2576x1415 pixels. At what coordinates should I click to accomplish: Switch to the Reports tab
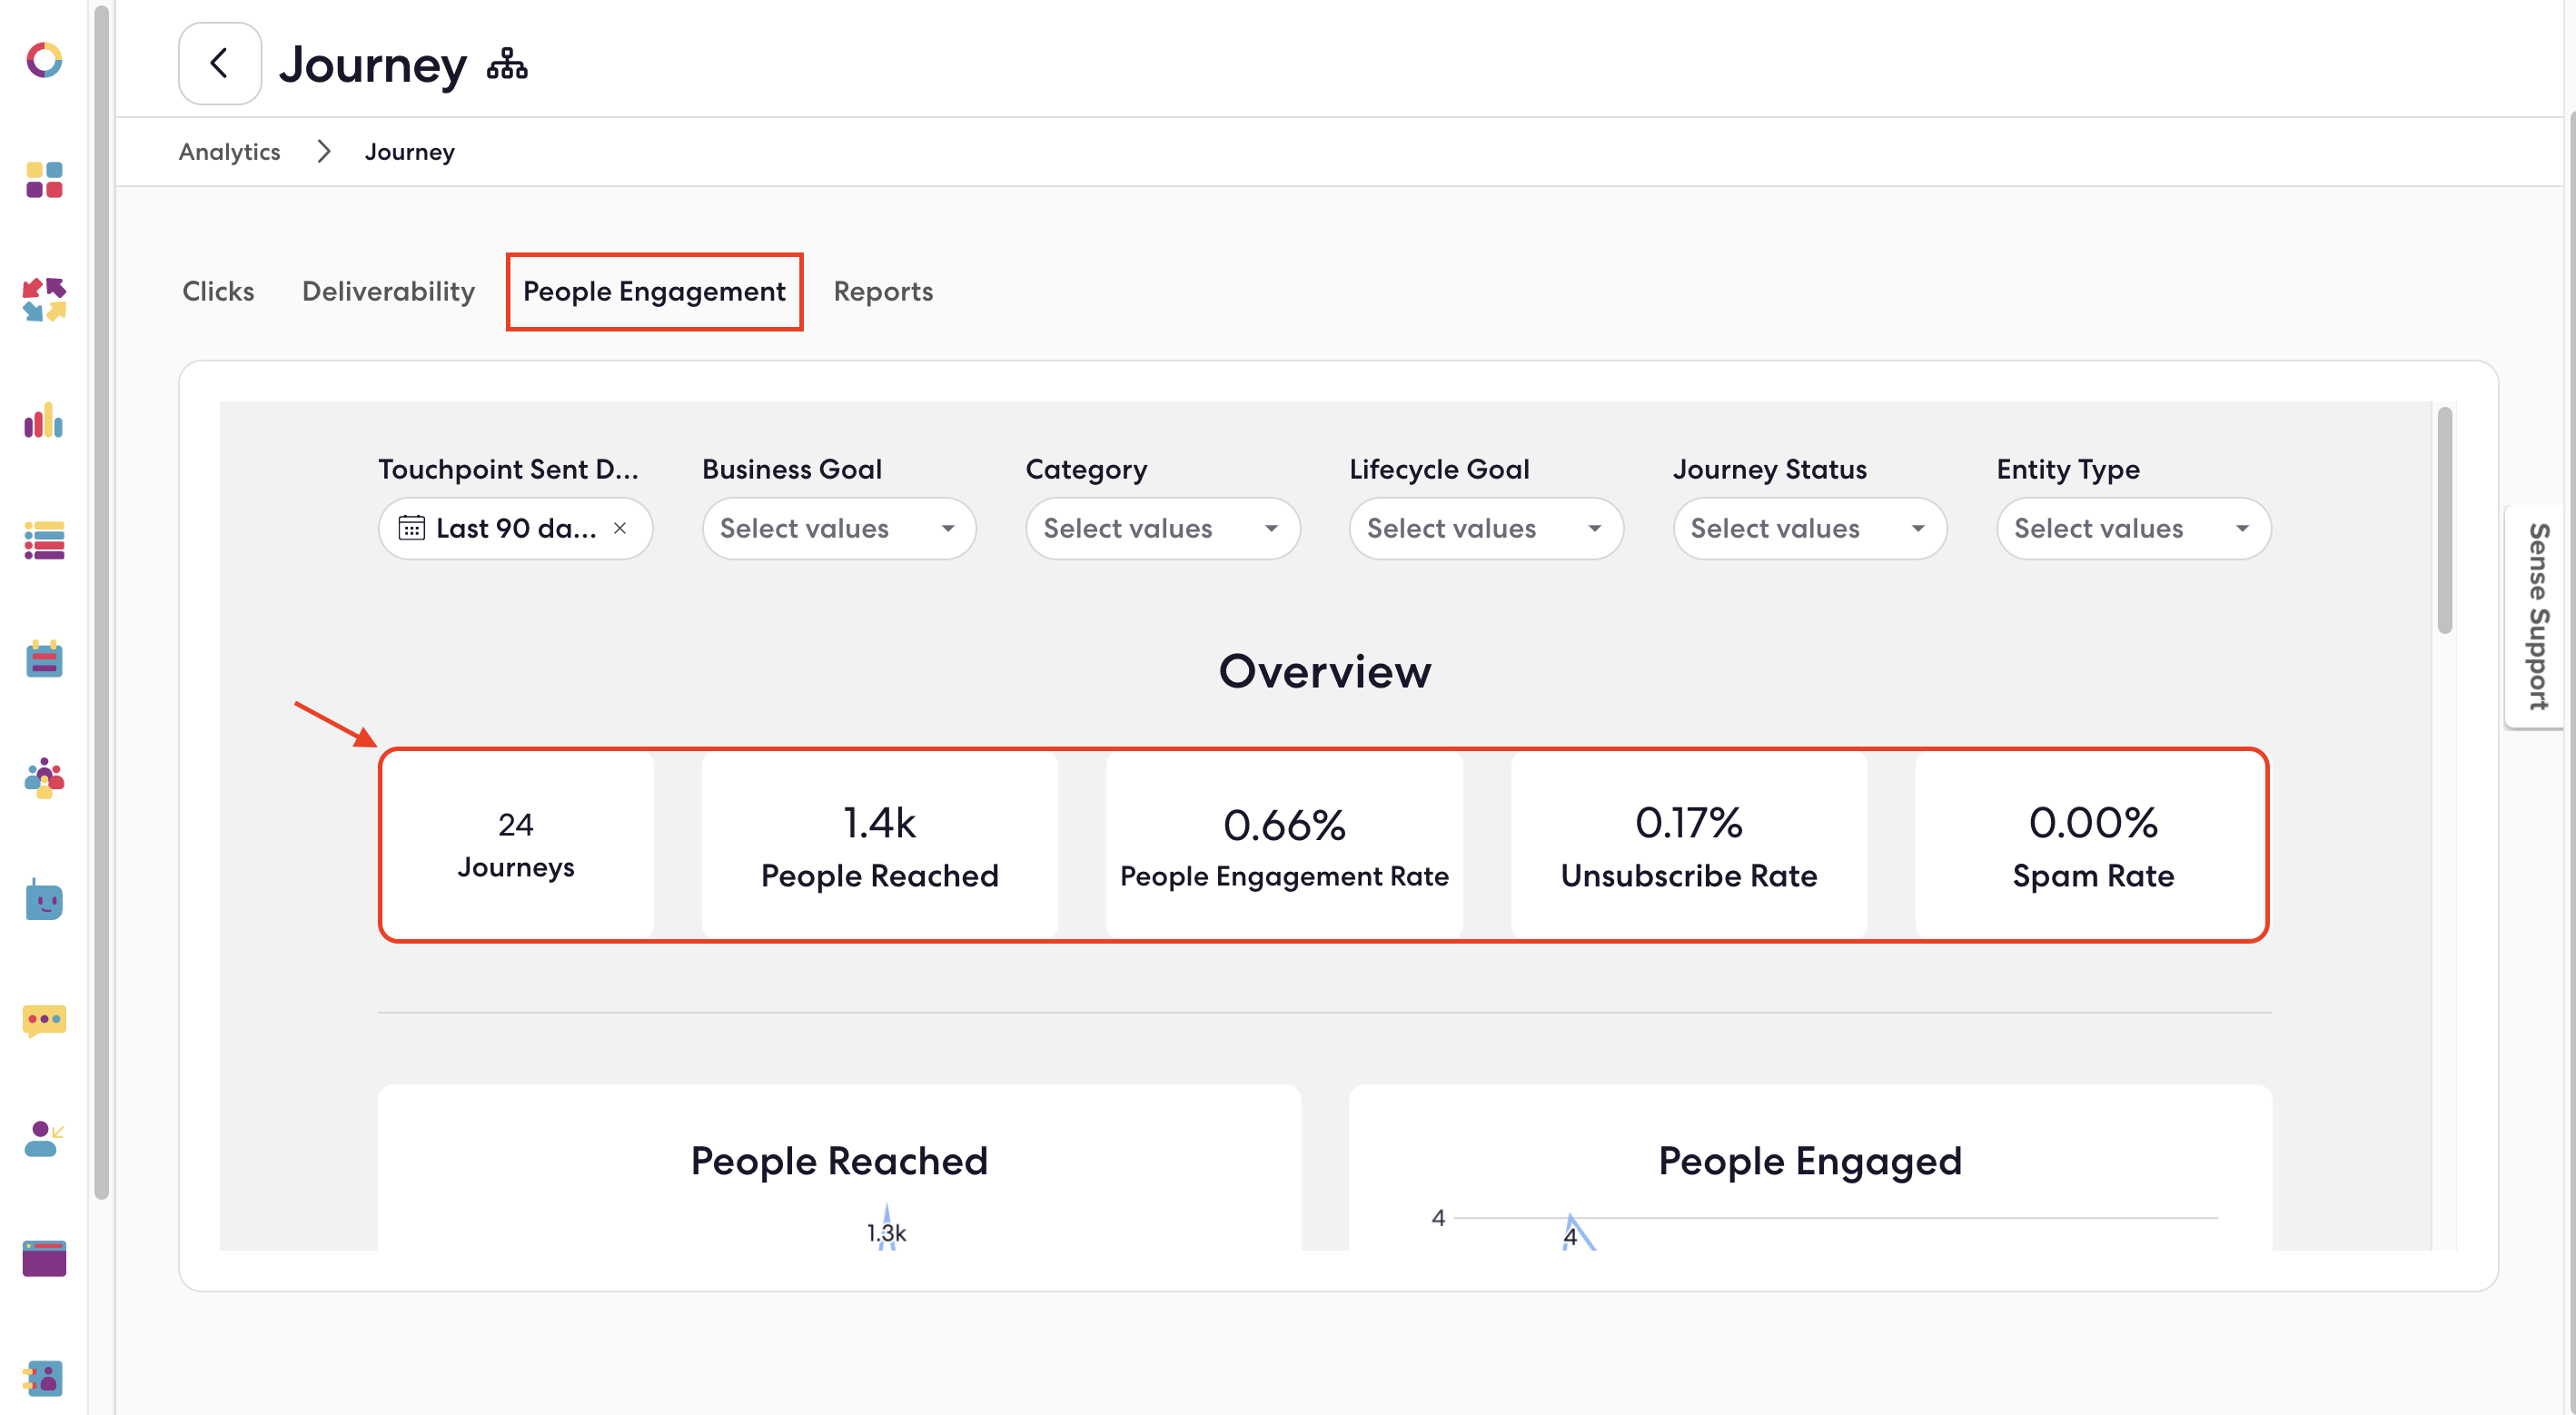(883, 291)
